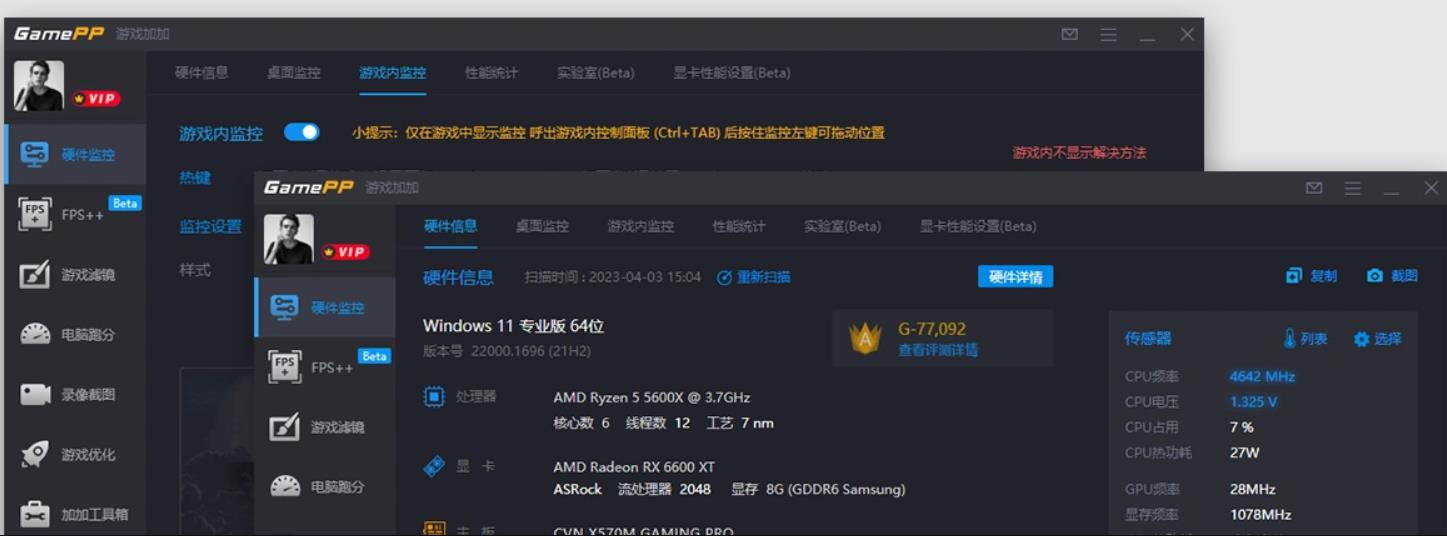The image size is (1447, 536).
Task: Select 硬件监控 sidebar item in back window
Action: [x=75, y=154]
